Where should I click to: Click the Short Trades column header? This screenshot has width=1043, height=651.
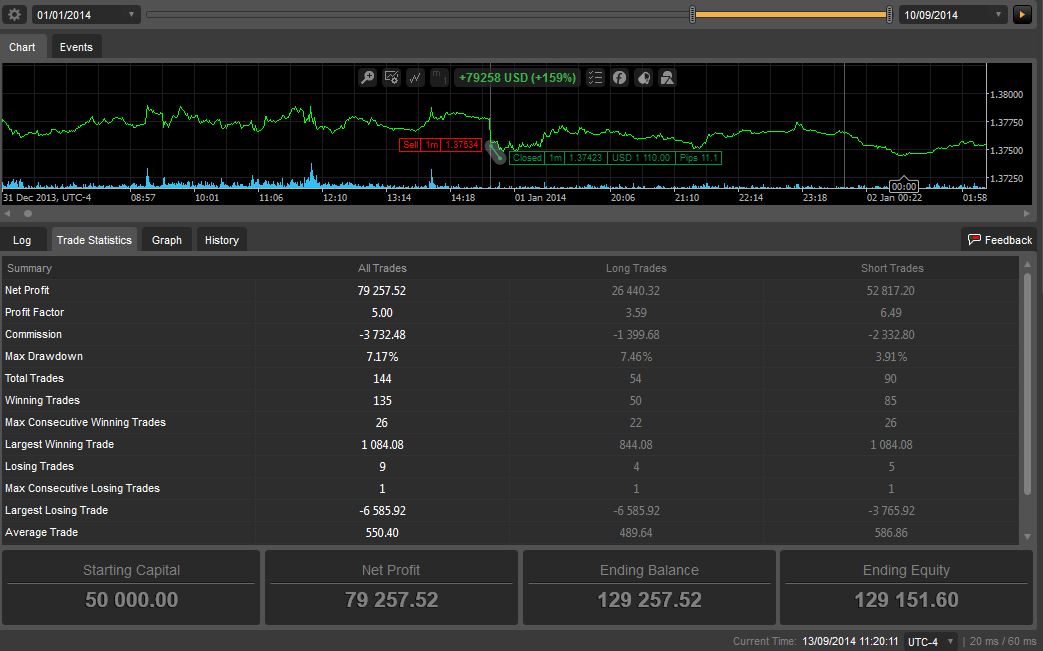coord(892,268)
